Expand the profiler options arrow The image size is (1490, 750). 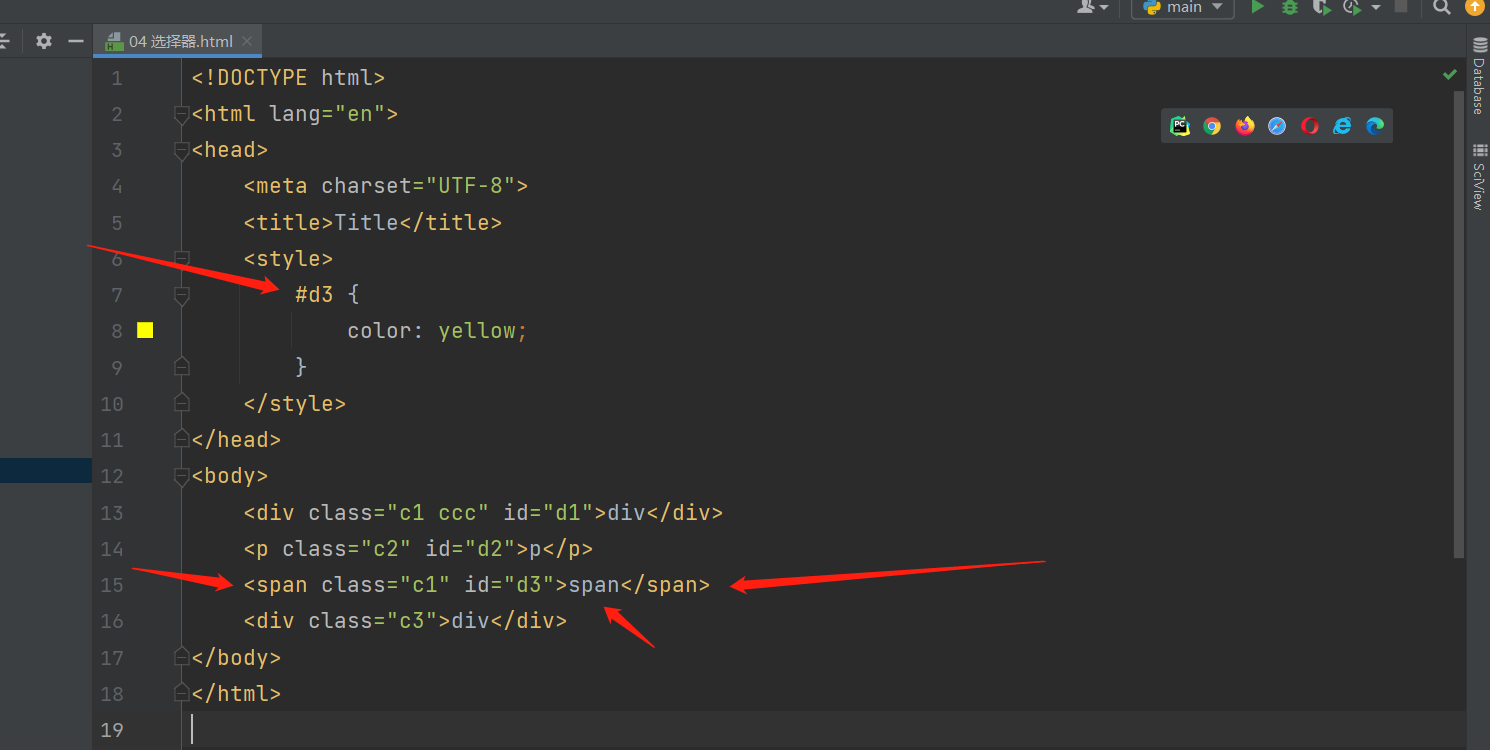(x=1376, y=8)
